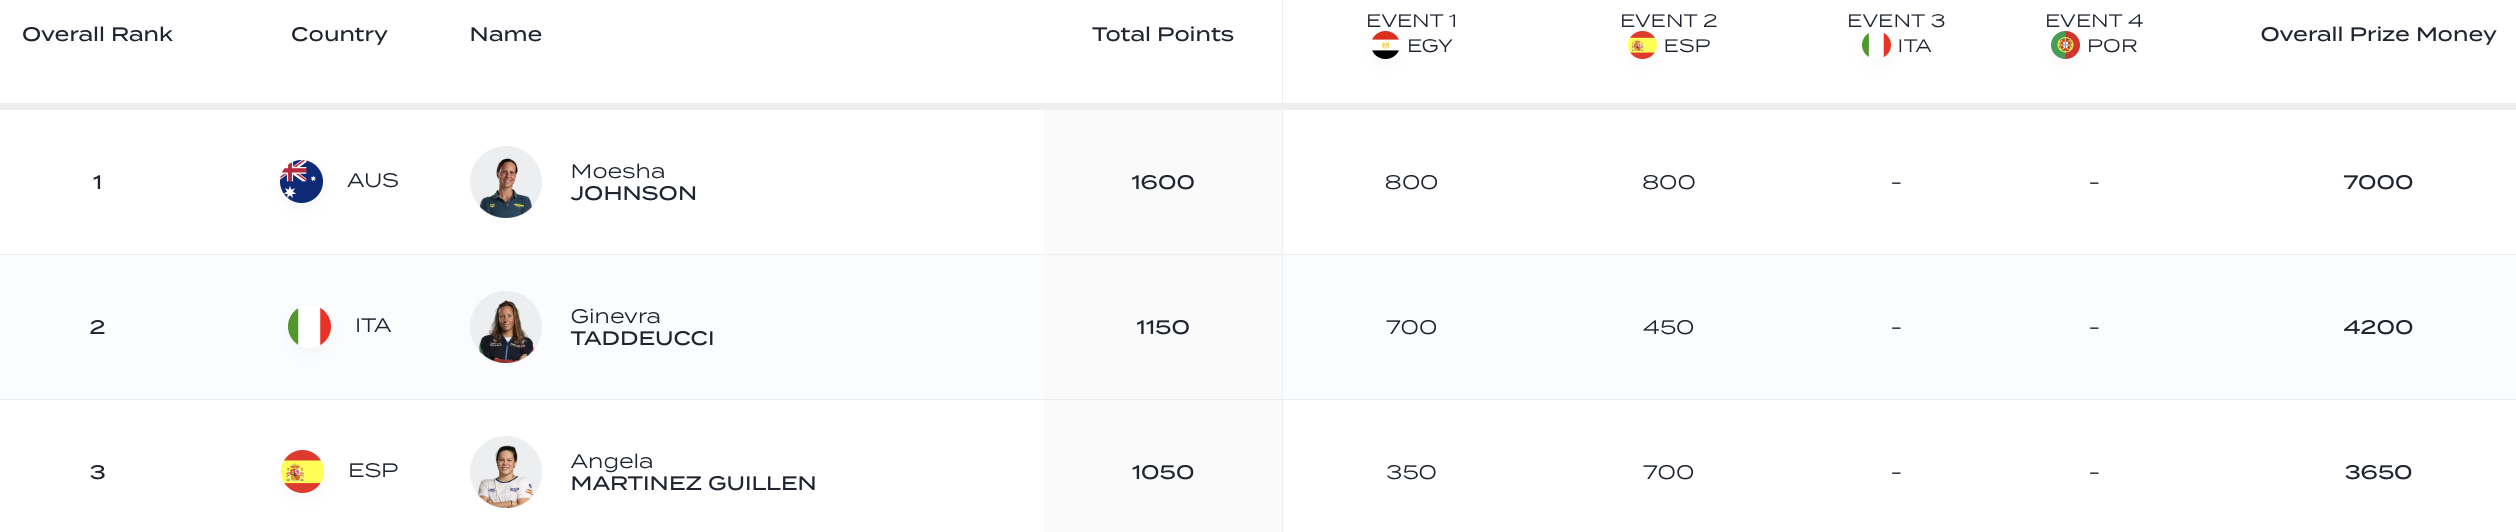Viewport: 2516px width, 532px height.
Task: Open Moesha Johnson's profile photo
Action: click(x=506, y=182)
